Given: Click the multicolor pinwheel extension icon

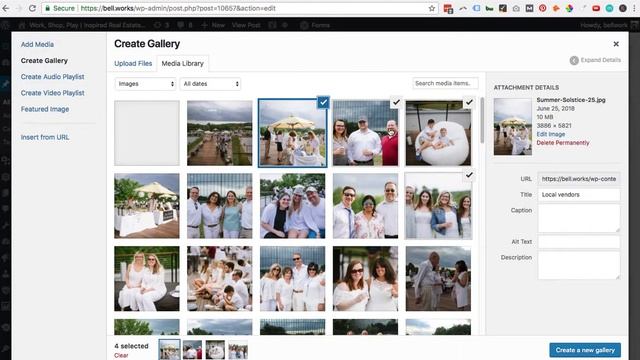Looking at the screenshot, I should [x=569, y=8].
